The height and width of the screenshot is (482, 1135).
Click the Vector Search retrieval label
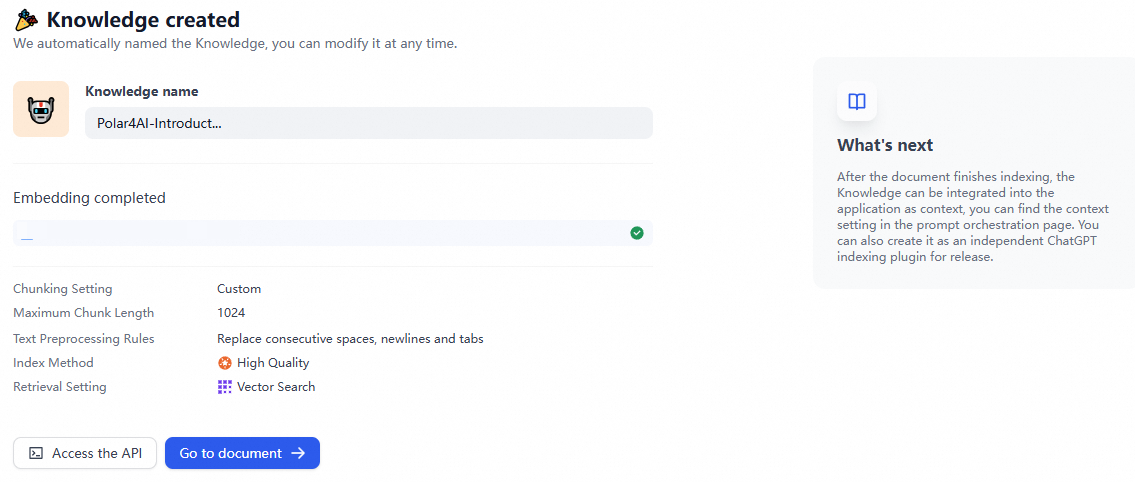276,387
